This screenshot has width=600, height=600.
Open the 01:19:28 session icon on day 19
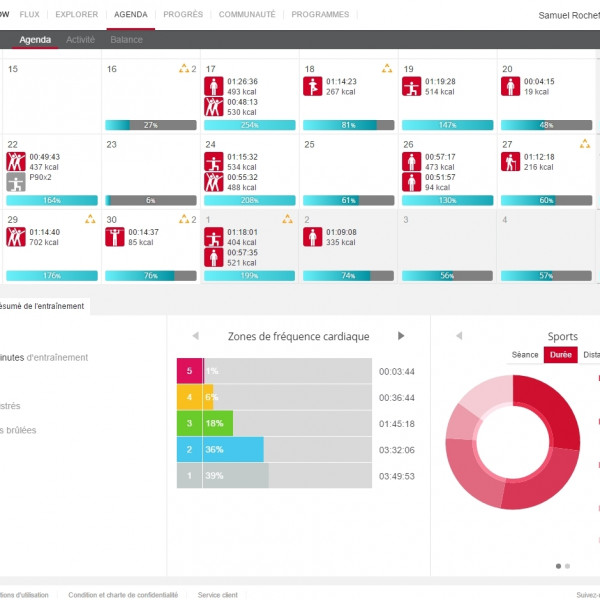coord(411,86)
